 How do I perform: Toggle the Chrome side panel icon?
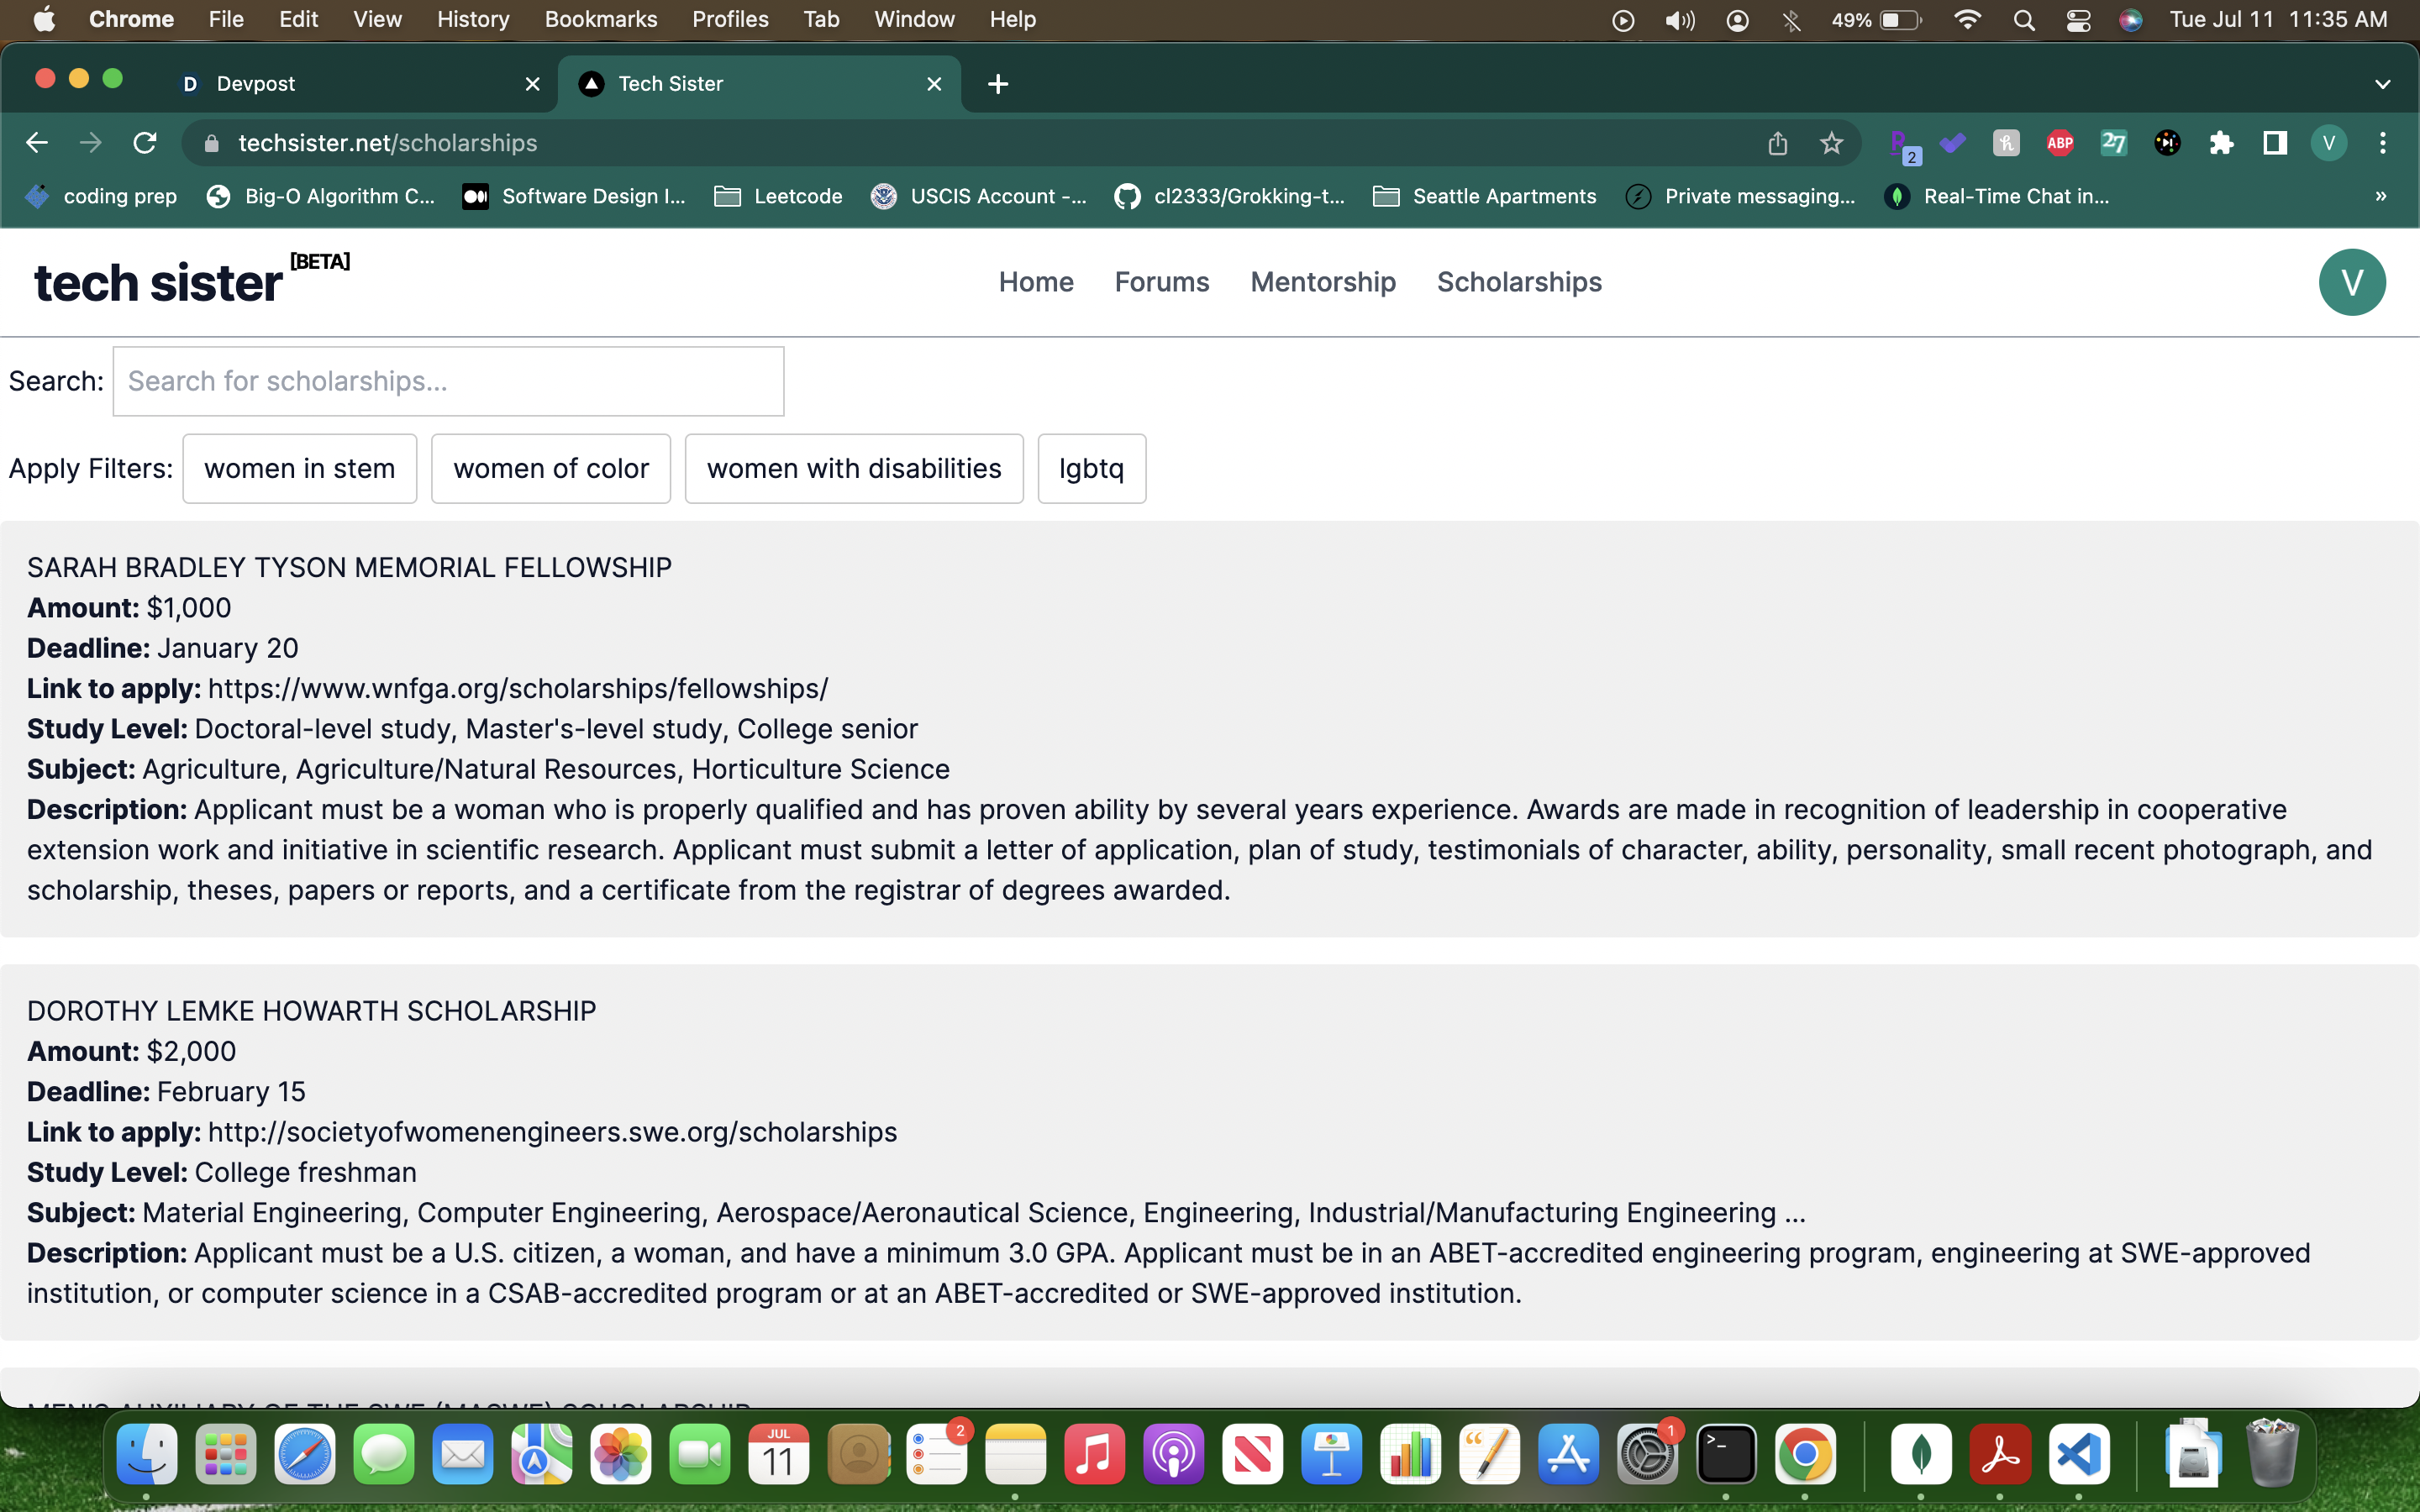tap(2275, 143)
